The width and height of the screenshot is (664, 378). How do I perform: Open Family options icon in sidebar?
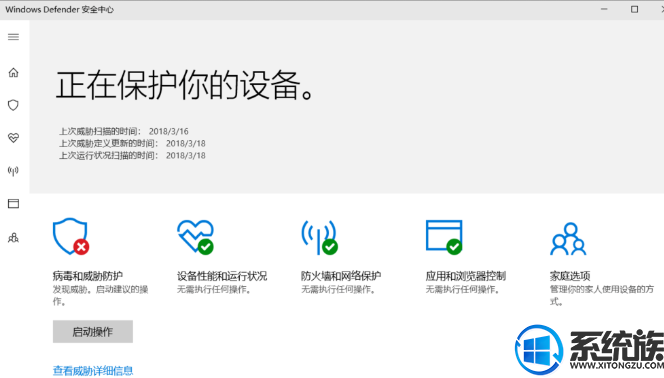tap(14, 237)
